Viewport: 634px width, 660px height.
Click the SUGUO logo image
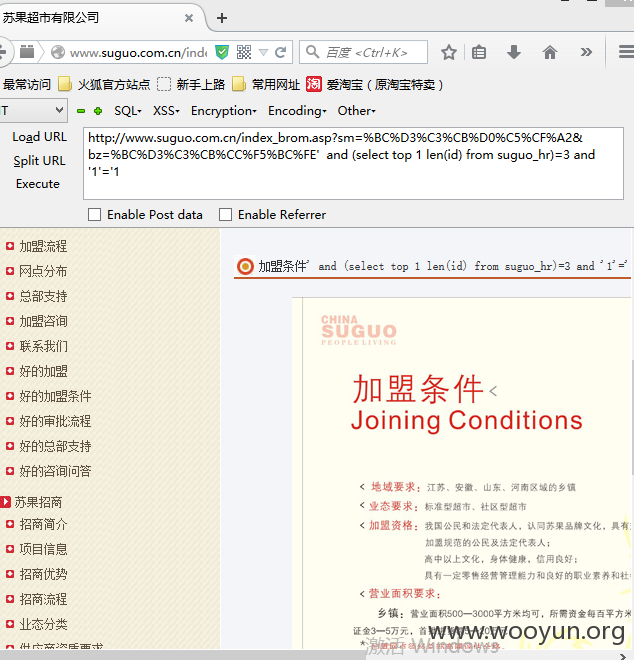pos(359,330)
